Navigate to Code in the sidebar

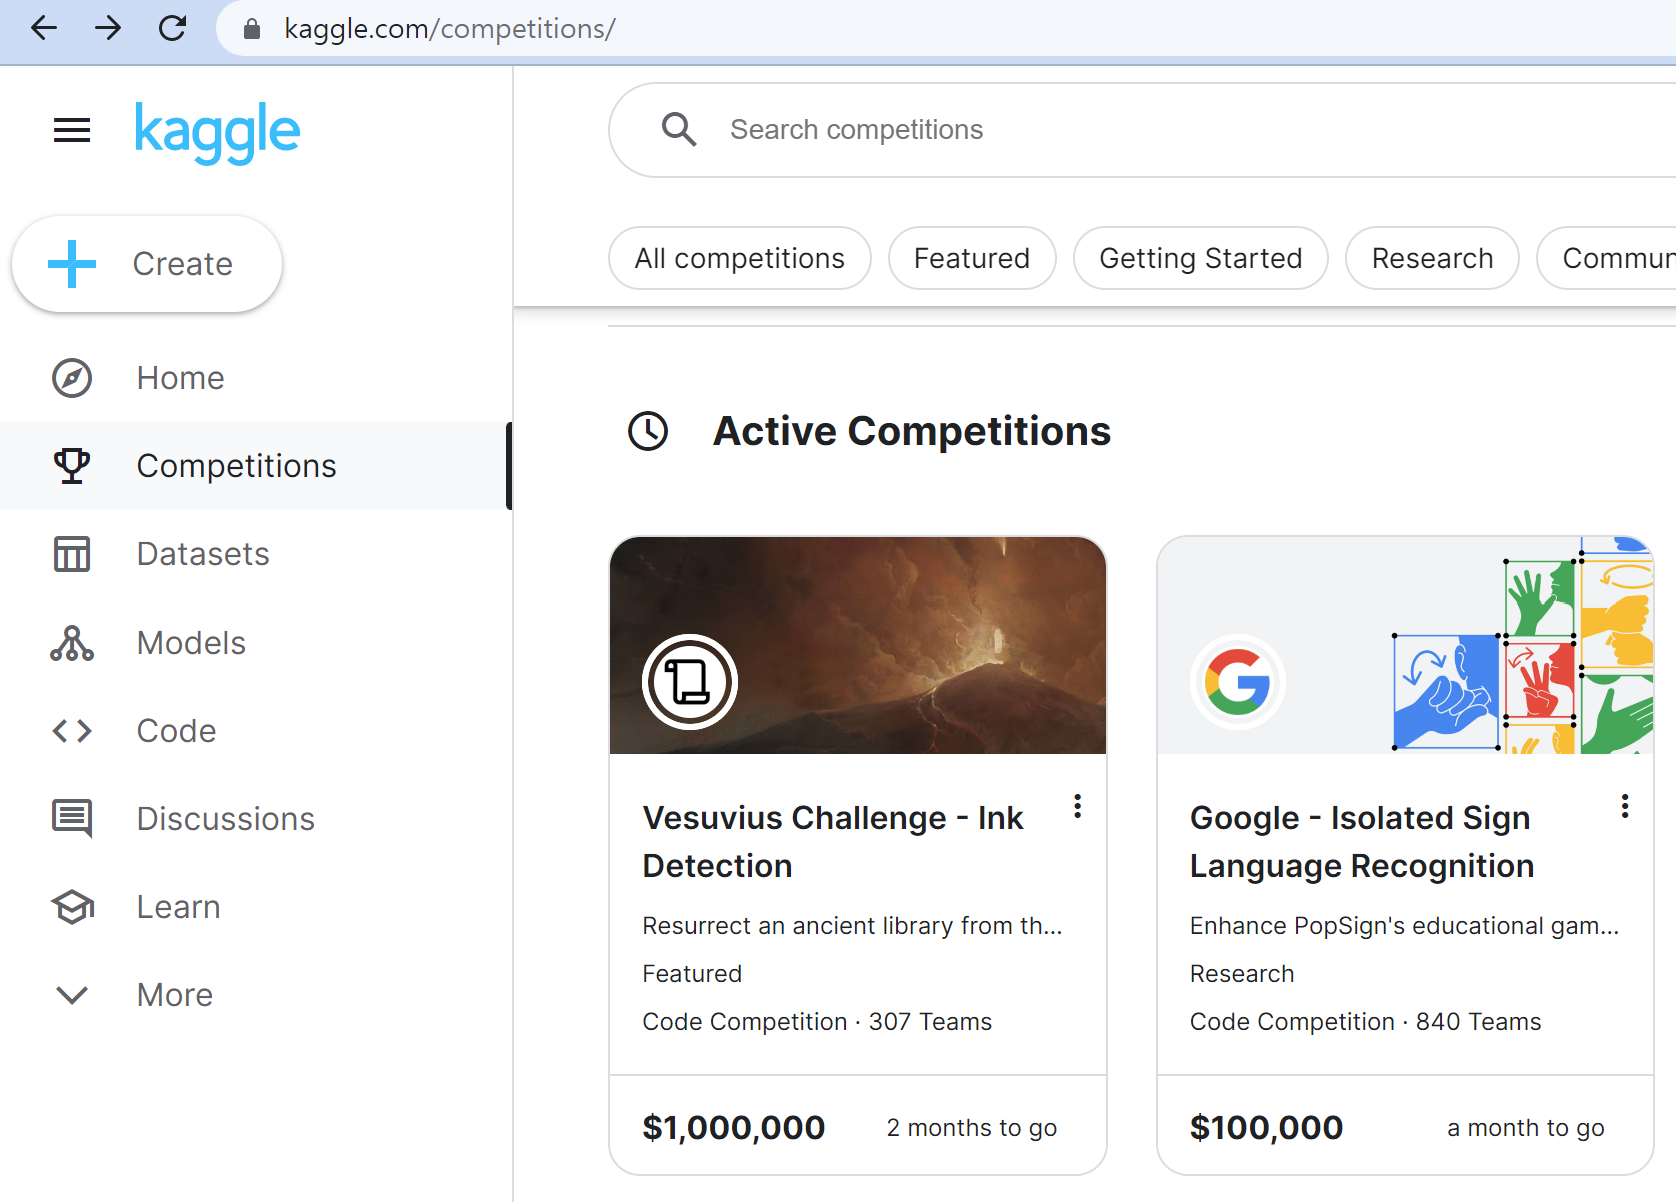[x=256, y=731]
